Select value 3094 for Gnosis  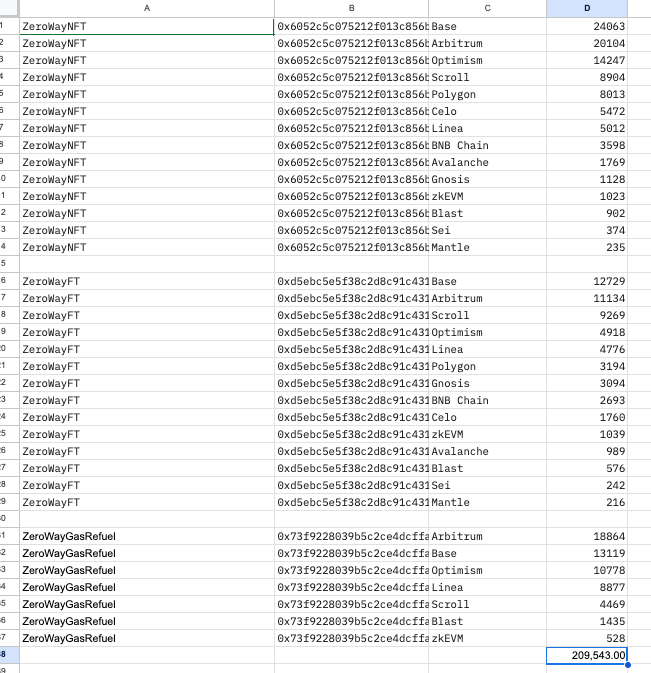point(587,383)
